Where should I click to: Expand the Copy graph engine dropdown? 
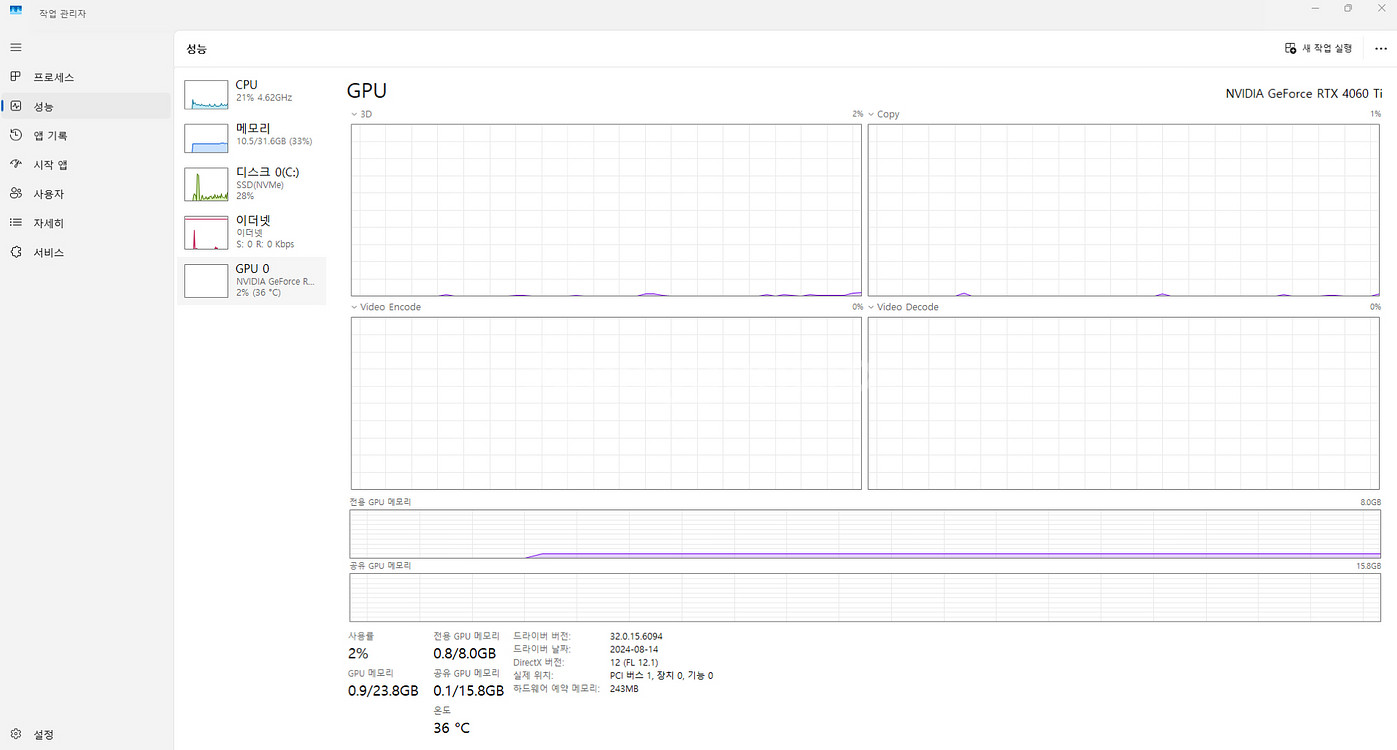[x=872, y=114]
